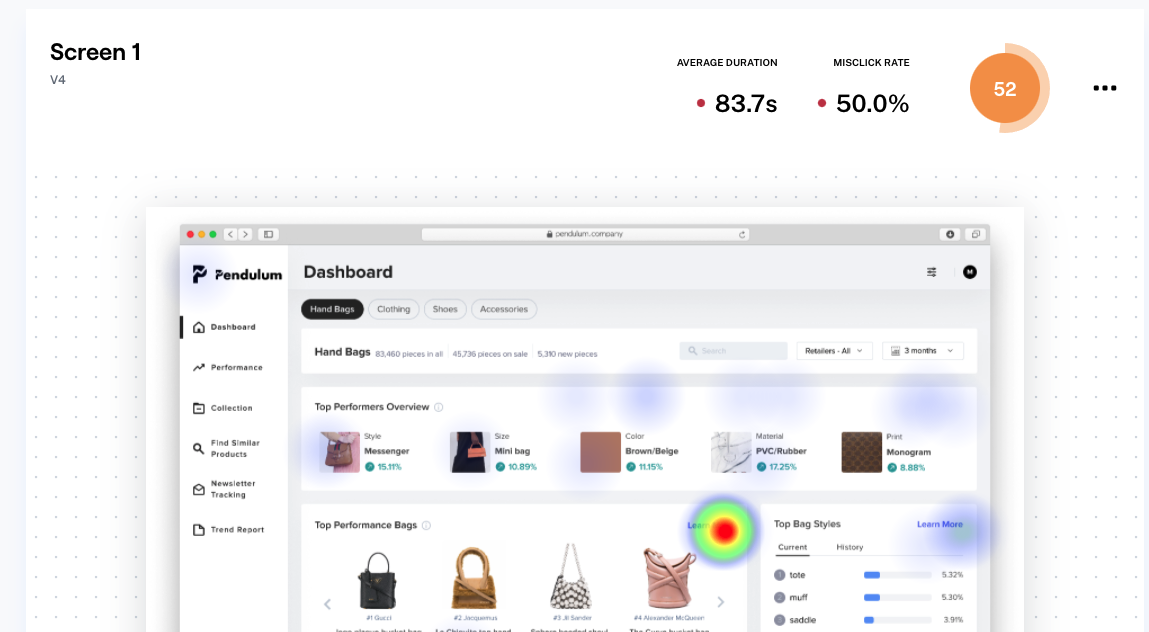The image size is (1149, 632).
Task: Click the black M profile avatar
Action: (969, 272)
